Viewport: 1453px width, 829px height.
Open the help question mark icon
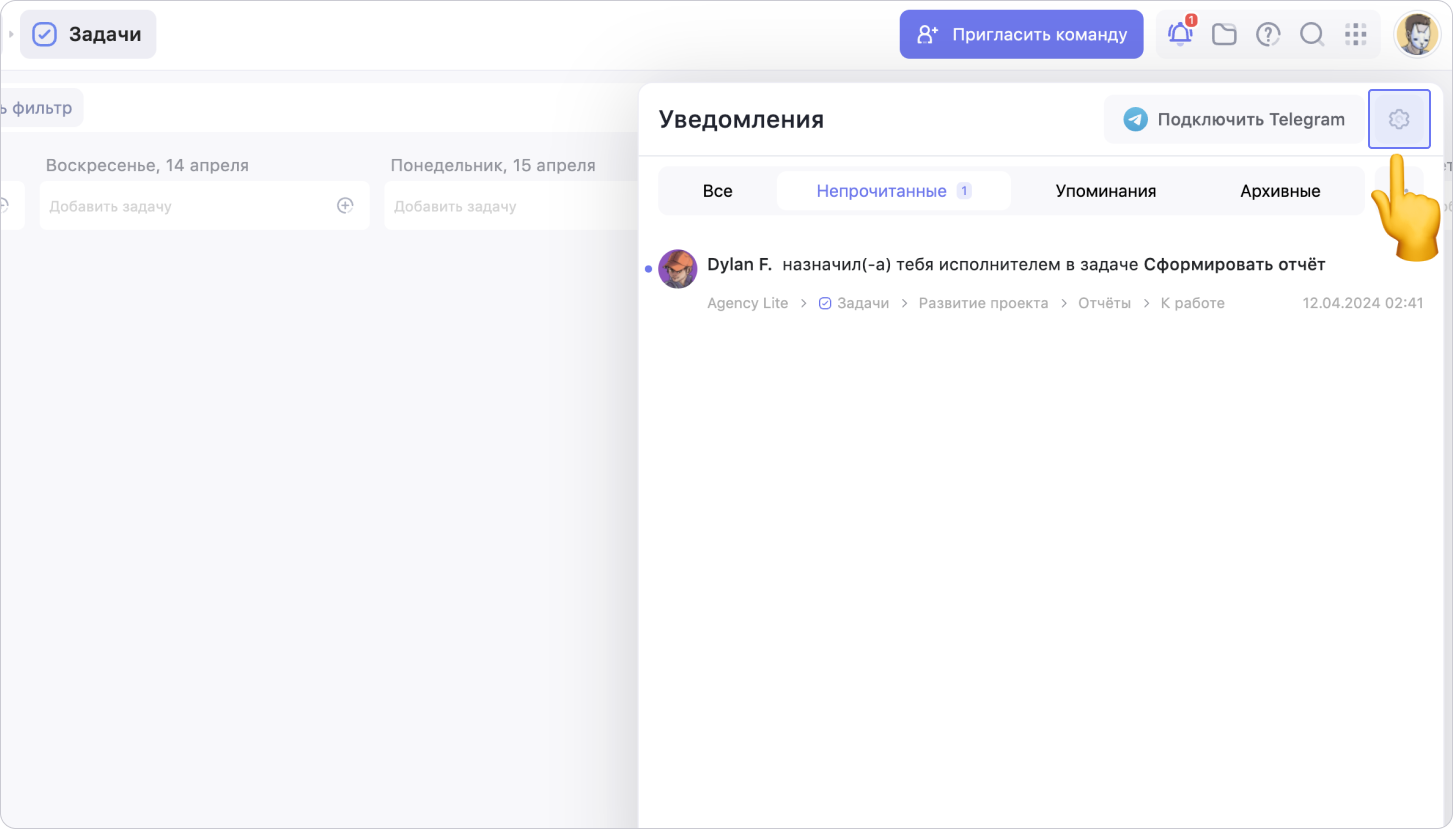point(1268,35)
